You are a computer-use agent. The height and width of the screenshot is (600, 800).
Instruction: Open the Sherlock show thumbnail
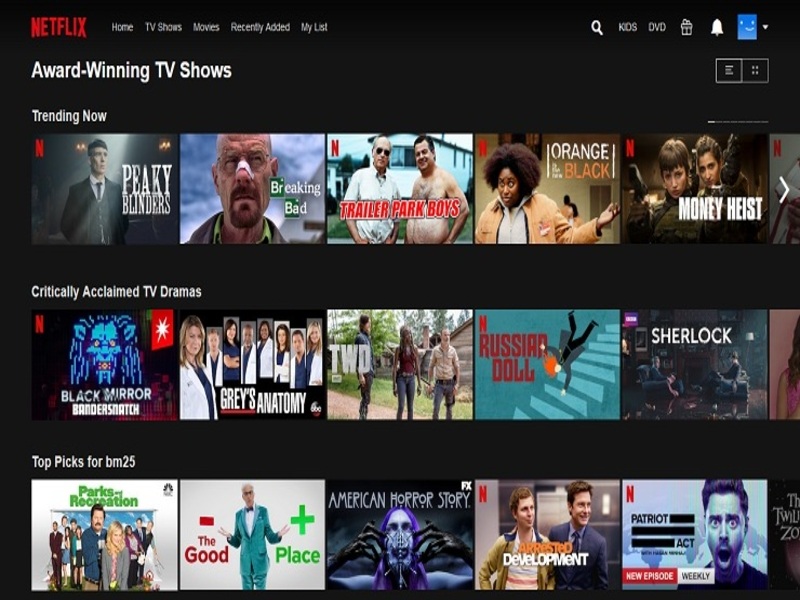pyautogui.click(x=695, y=364)
